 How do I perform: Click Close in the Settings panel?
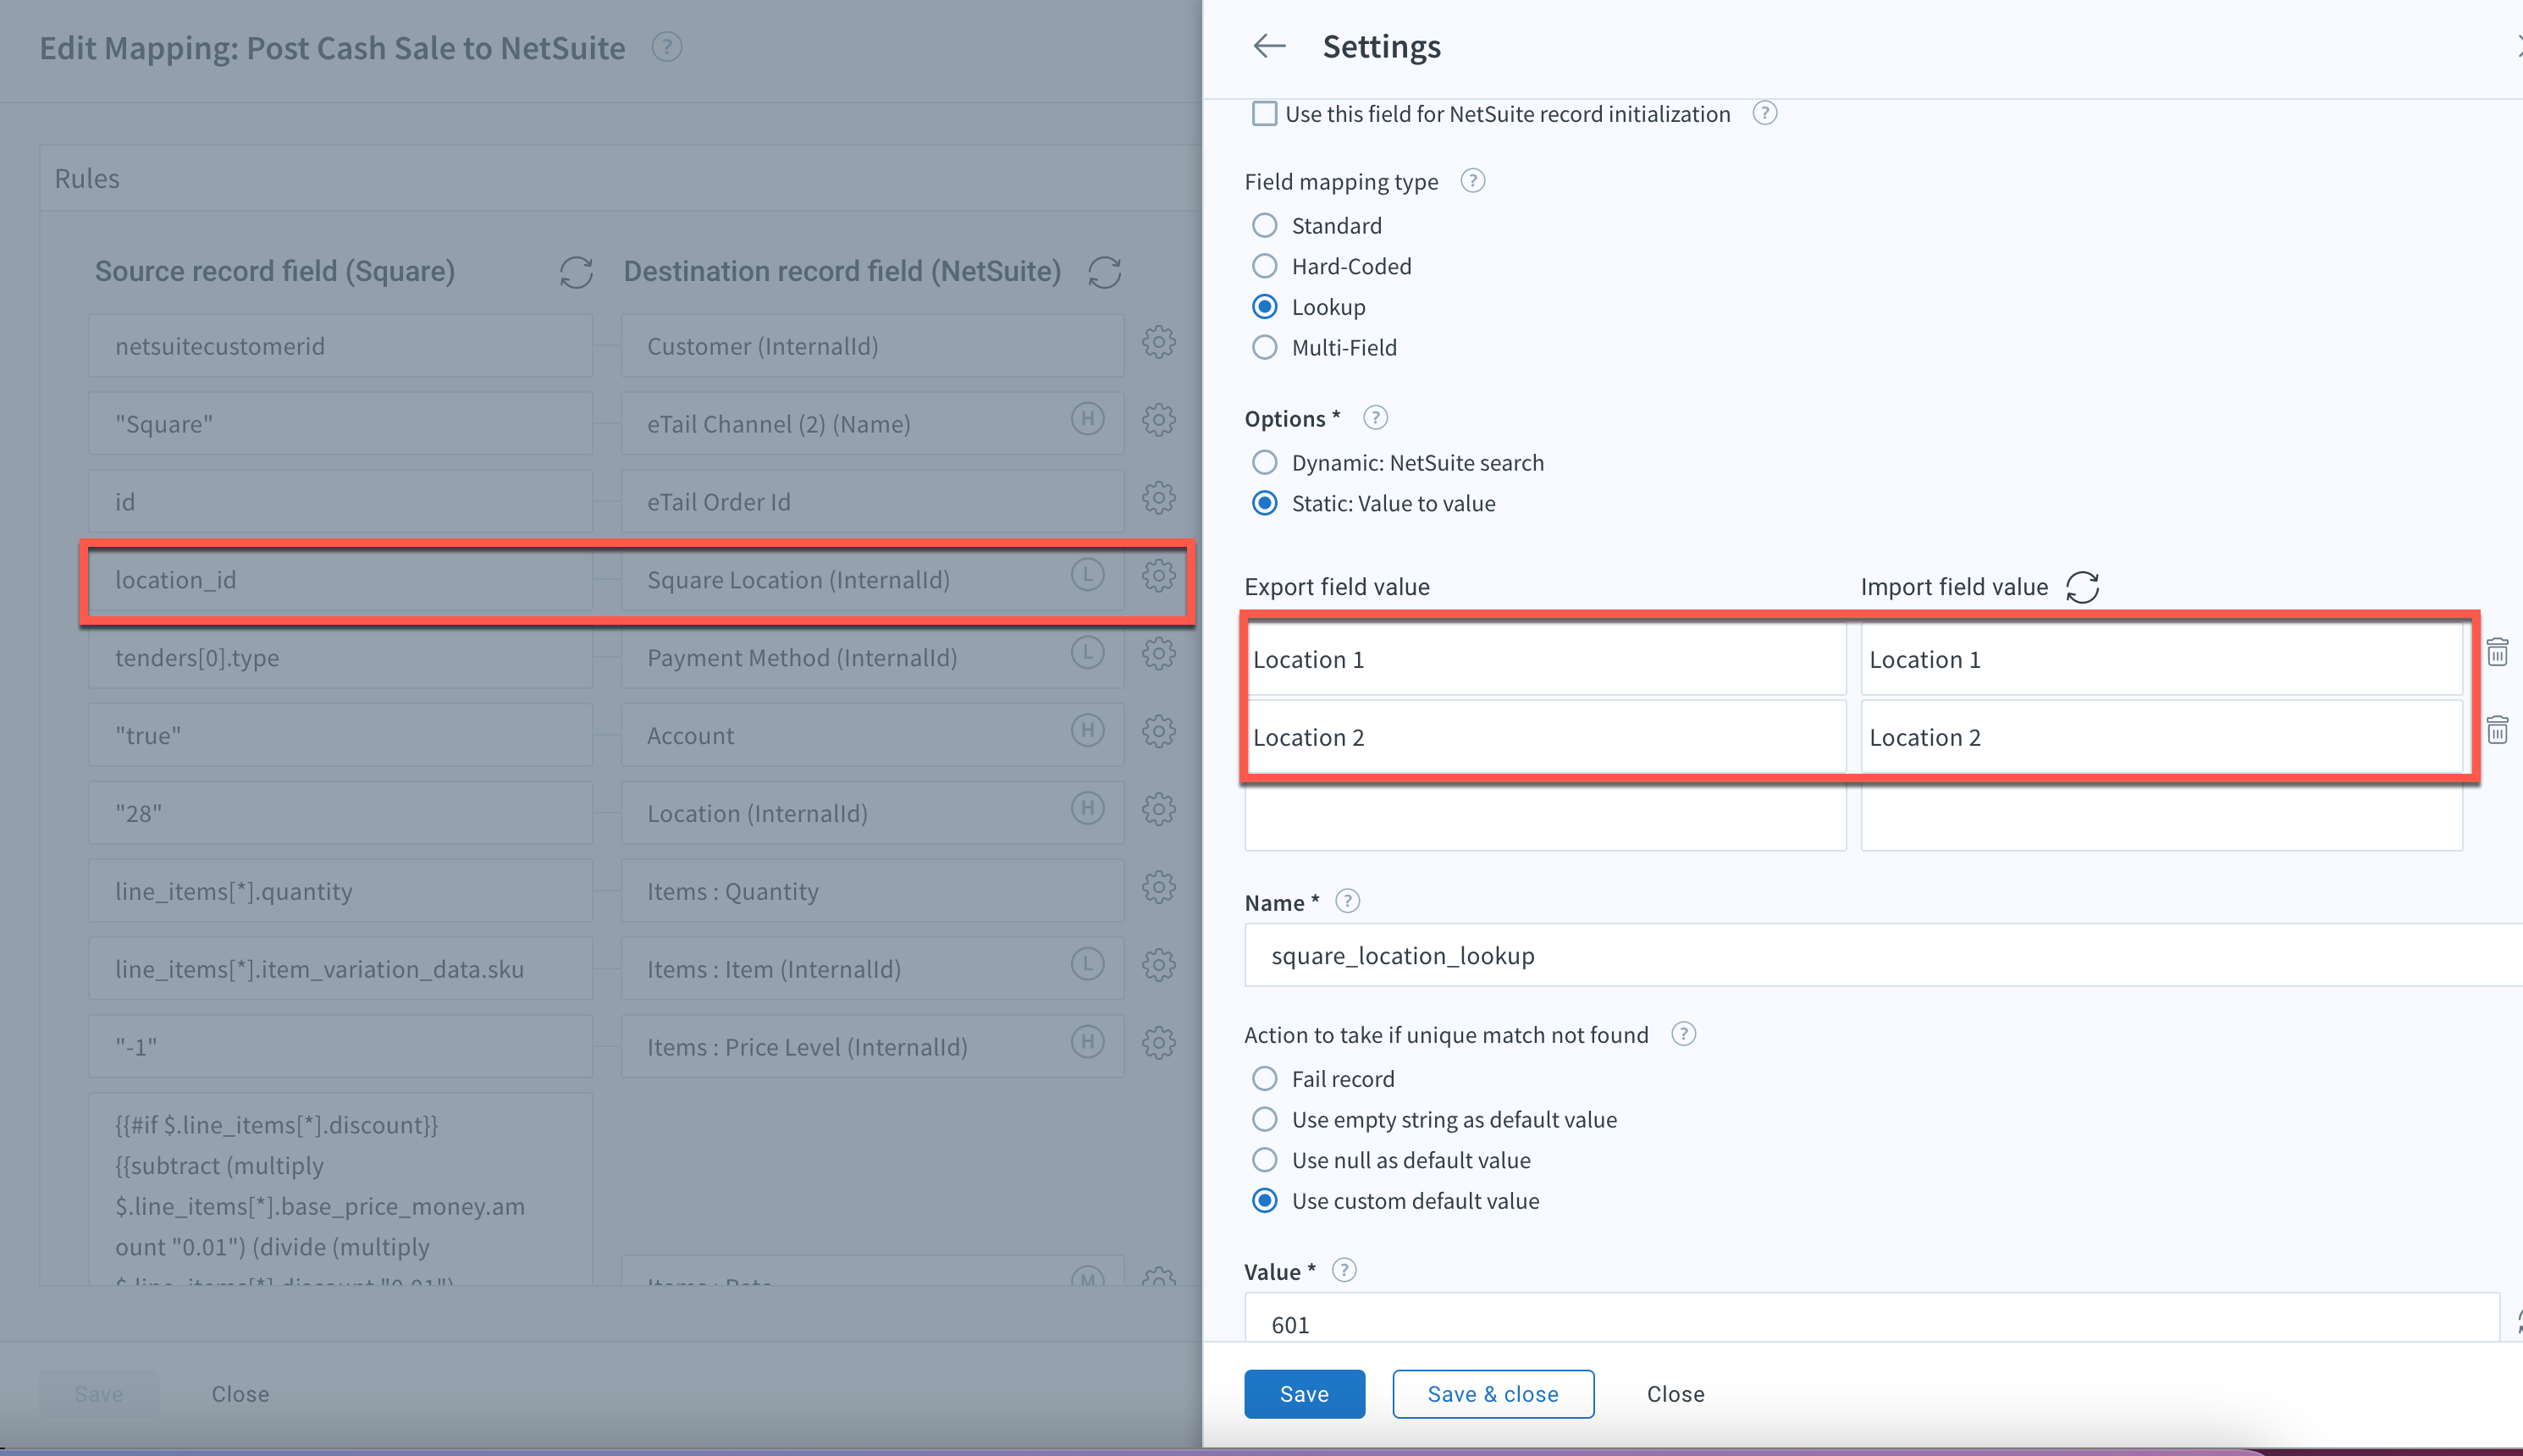[1675, 1393]
